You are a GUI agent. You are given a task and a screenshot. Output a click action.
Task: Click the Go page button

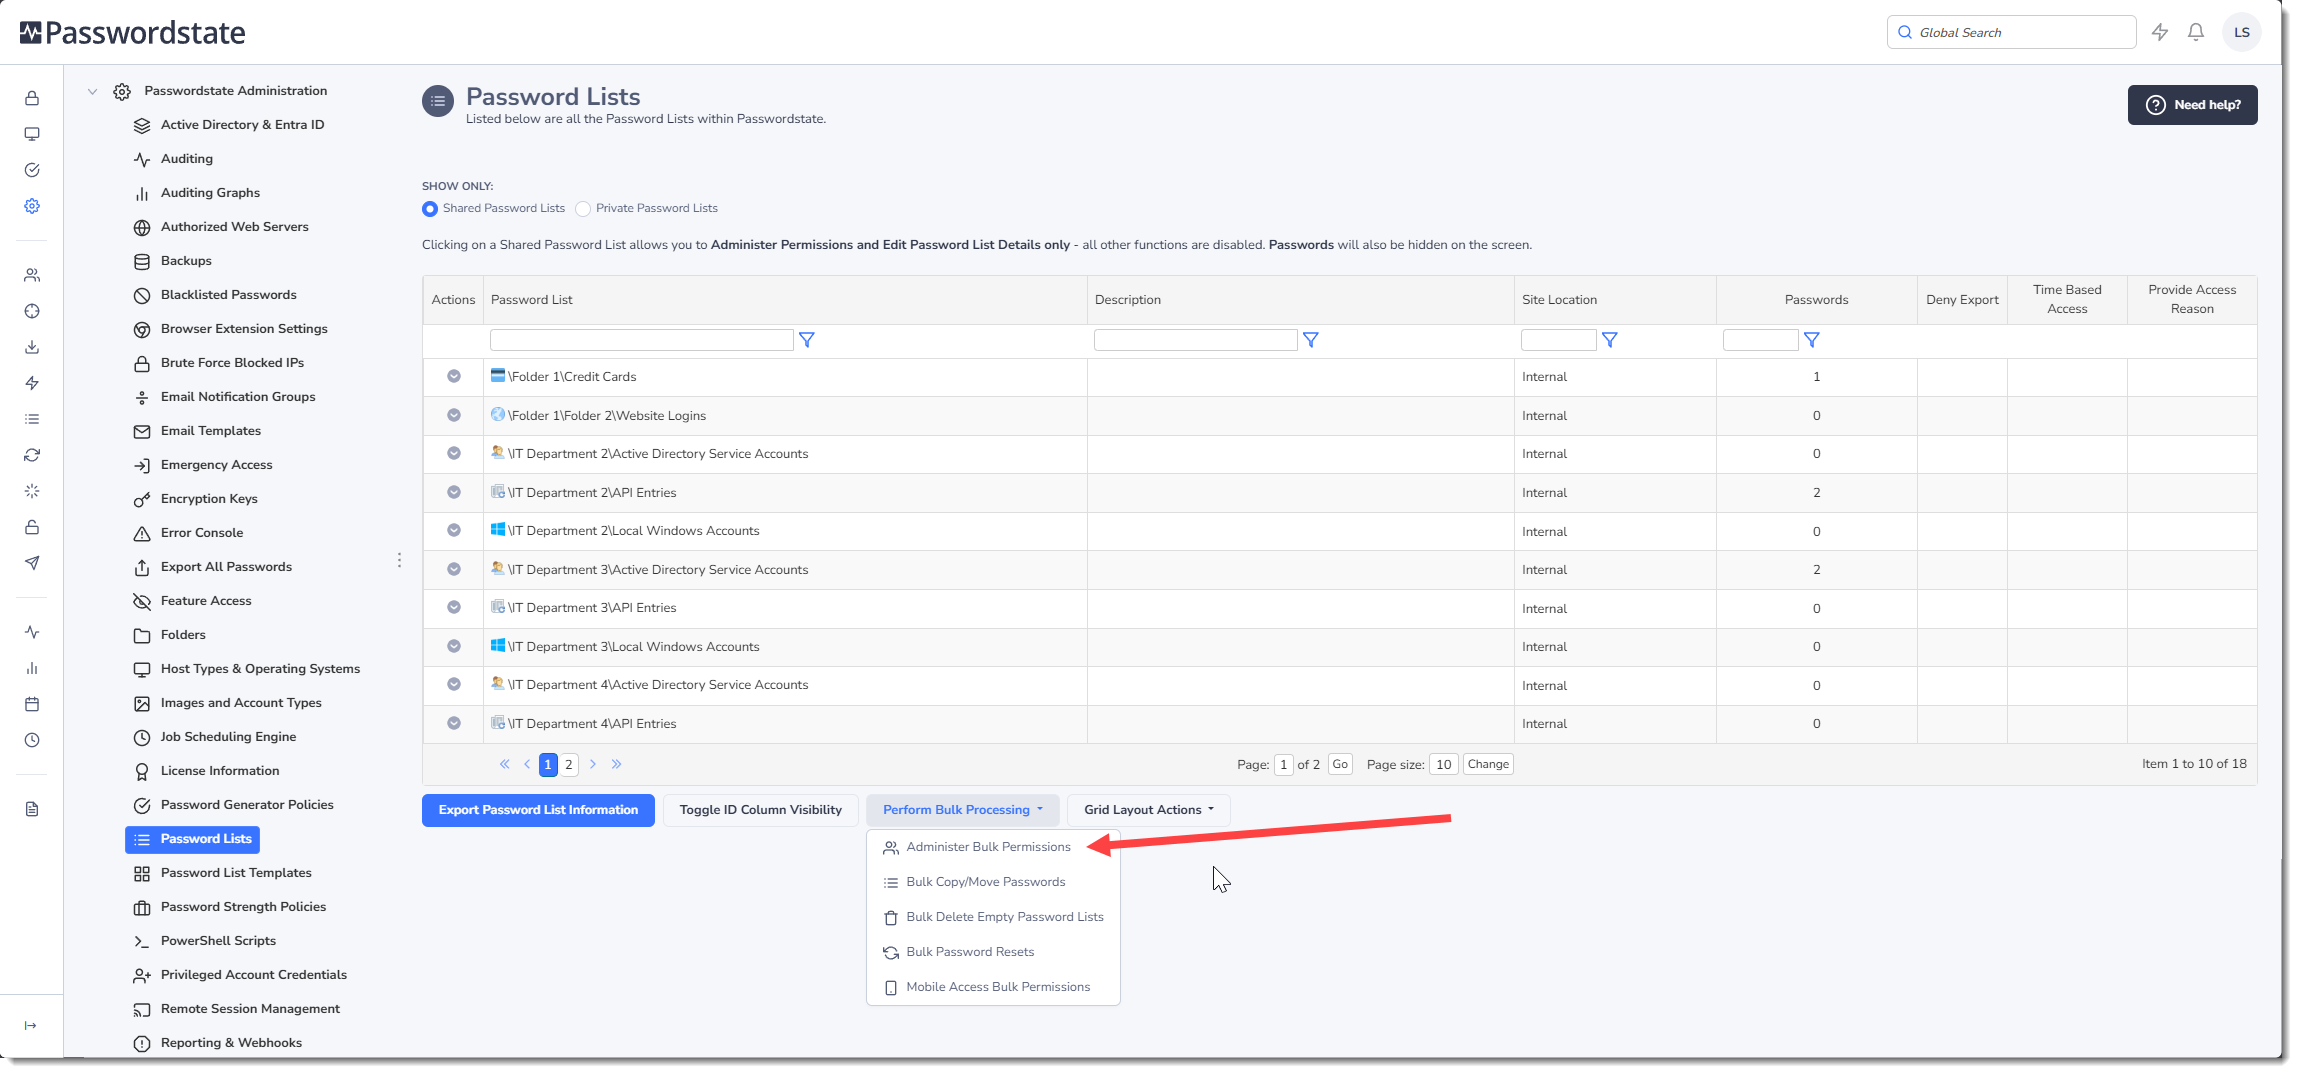[x=1340, y=764]
